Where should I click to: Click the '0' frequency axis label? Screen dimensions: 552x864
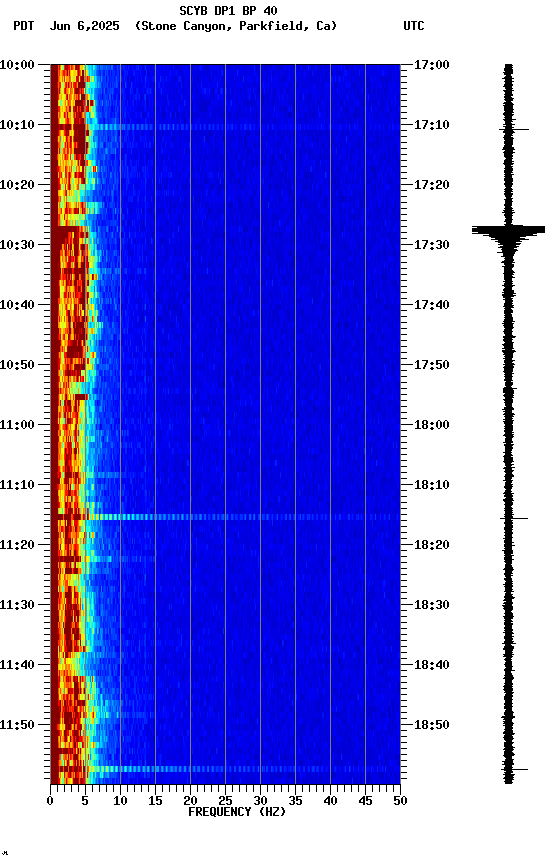pos(51,801)
